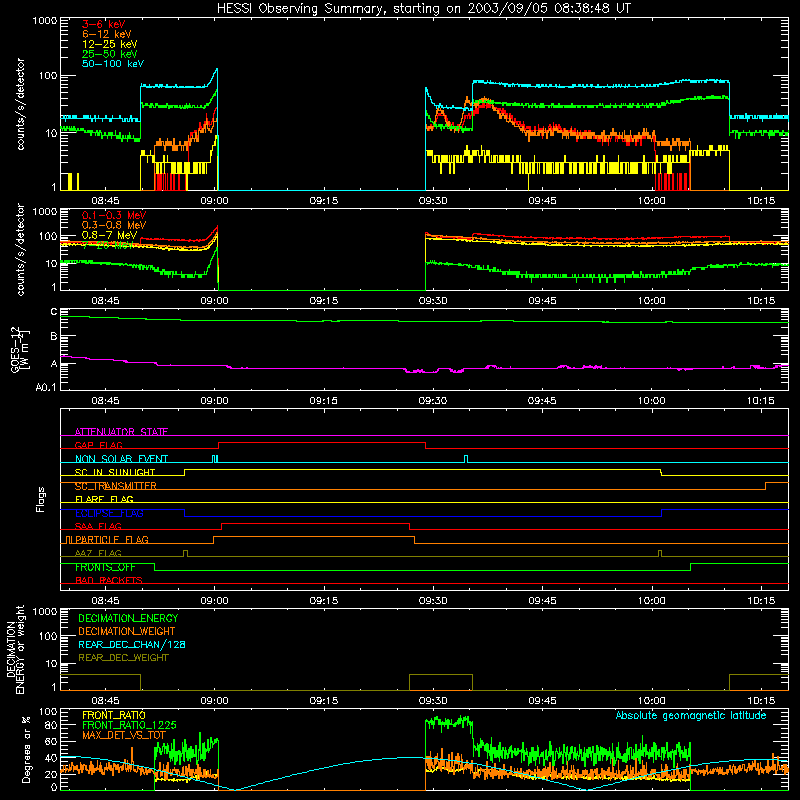Image resolution: width=800 pixels, height=800 pixels.
Task: Select the 10:15 tick under the MeV counts panel
Action: [761, 301]
